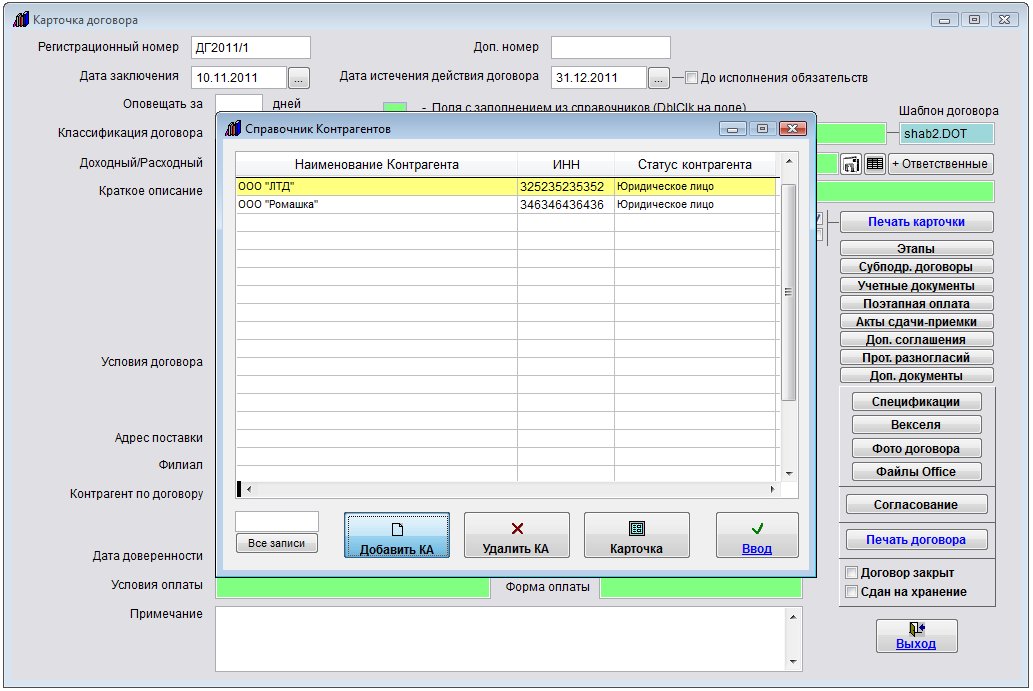Click the INN cell 346346436436
Screen dimensions: 1033x691
coord(565,204)
